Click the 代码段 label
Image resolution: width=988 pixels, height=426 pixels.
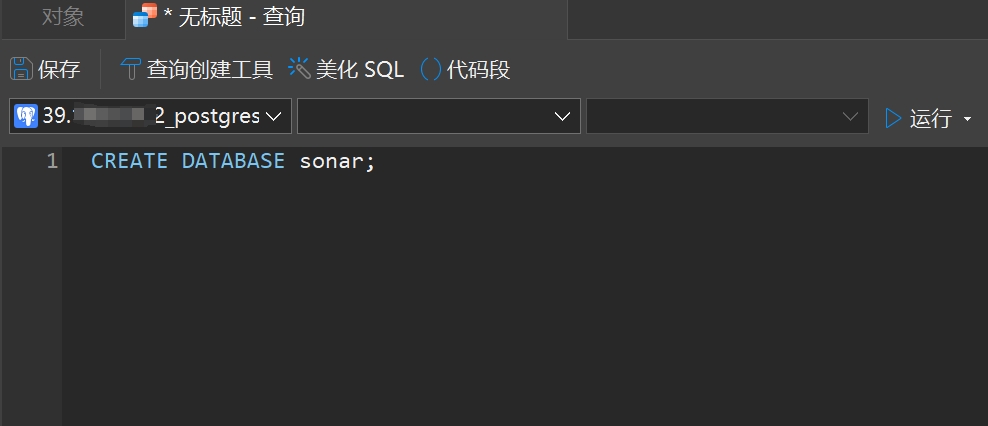point(478,69)
